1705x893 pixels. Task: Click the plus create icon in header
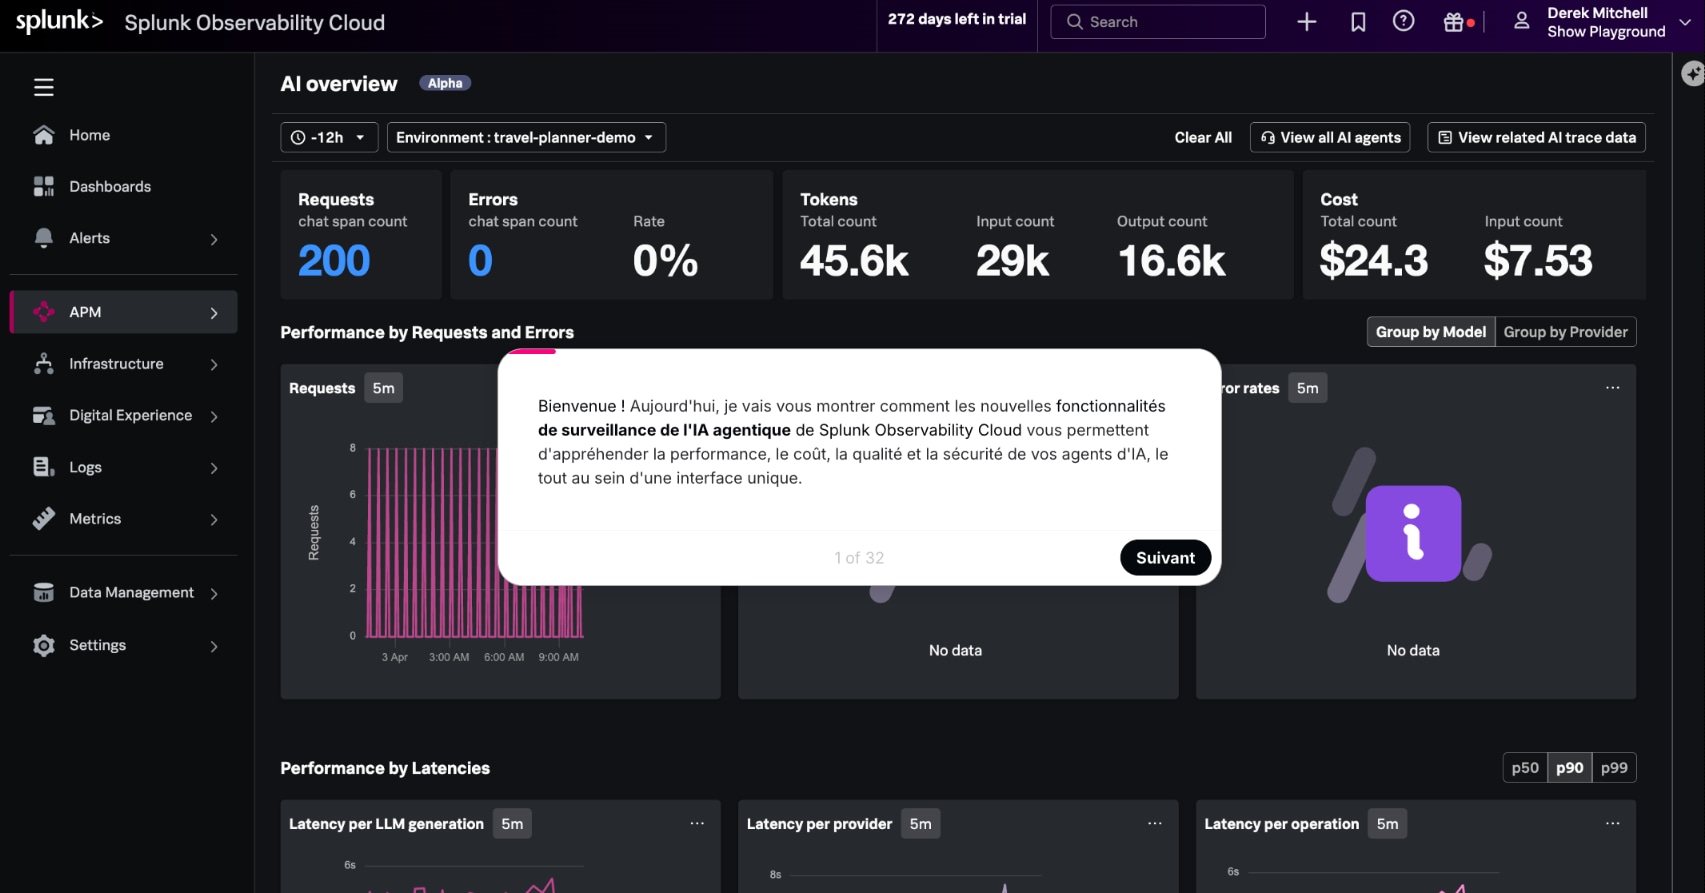(1307, 22)
